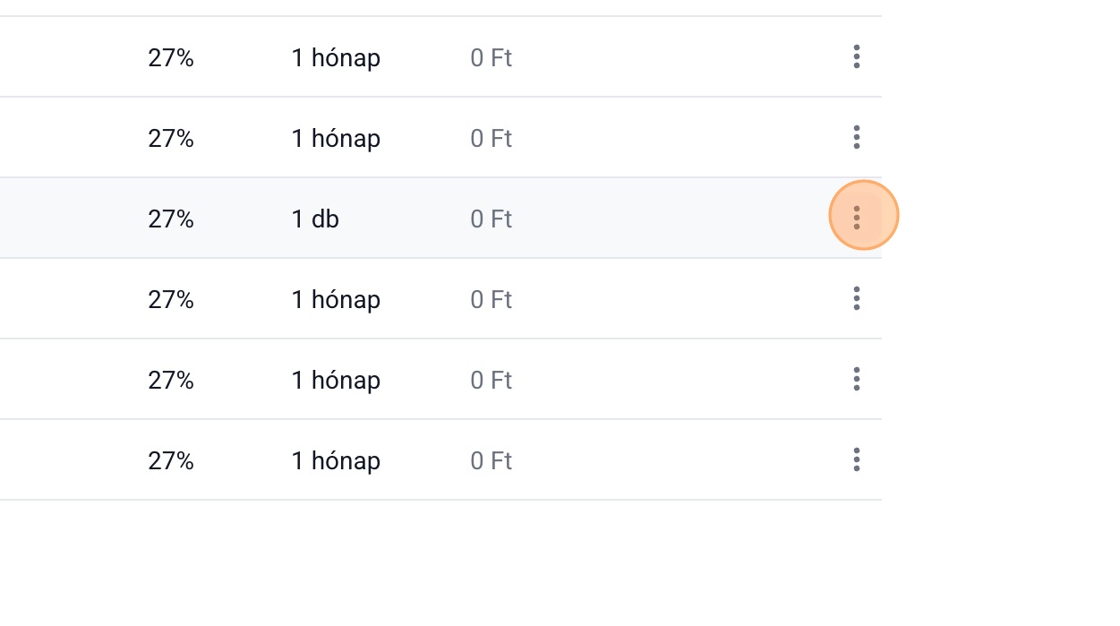Image resolution: width=1120 pixels, height=626 pixels.
Task: Open the kebab menu in the fourth row
Action: [x=856, y=298]
